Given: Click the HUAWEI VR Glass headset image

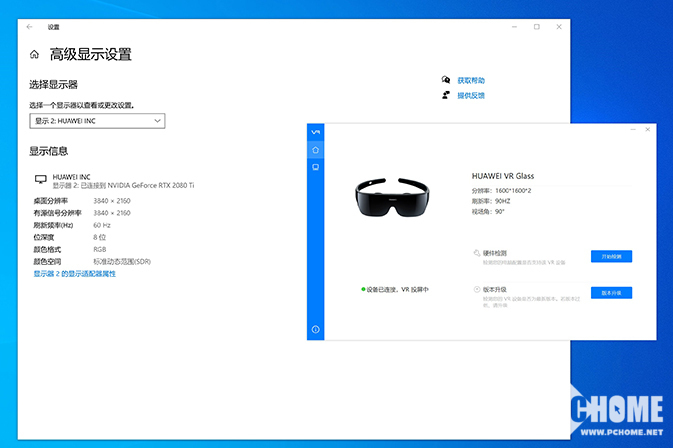Looking at the screenshot, I should (392, 197).
